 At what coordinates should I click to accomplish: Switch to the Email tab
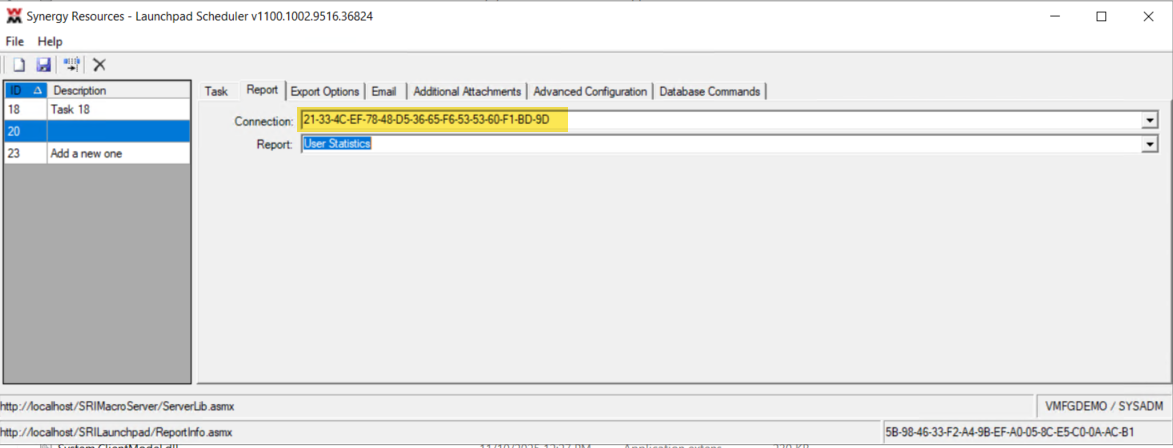(384, 91)
